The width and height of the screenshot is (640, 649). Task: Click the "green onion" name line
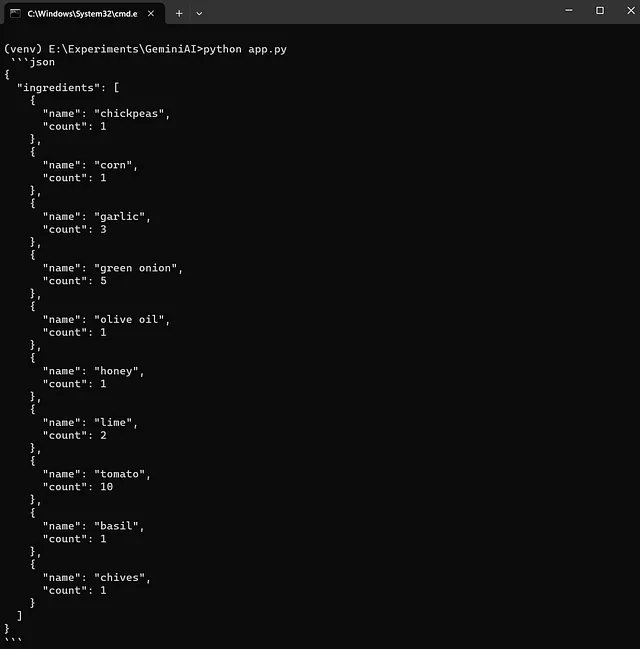tap(113, 268)
